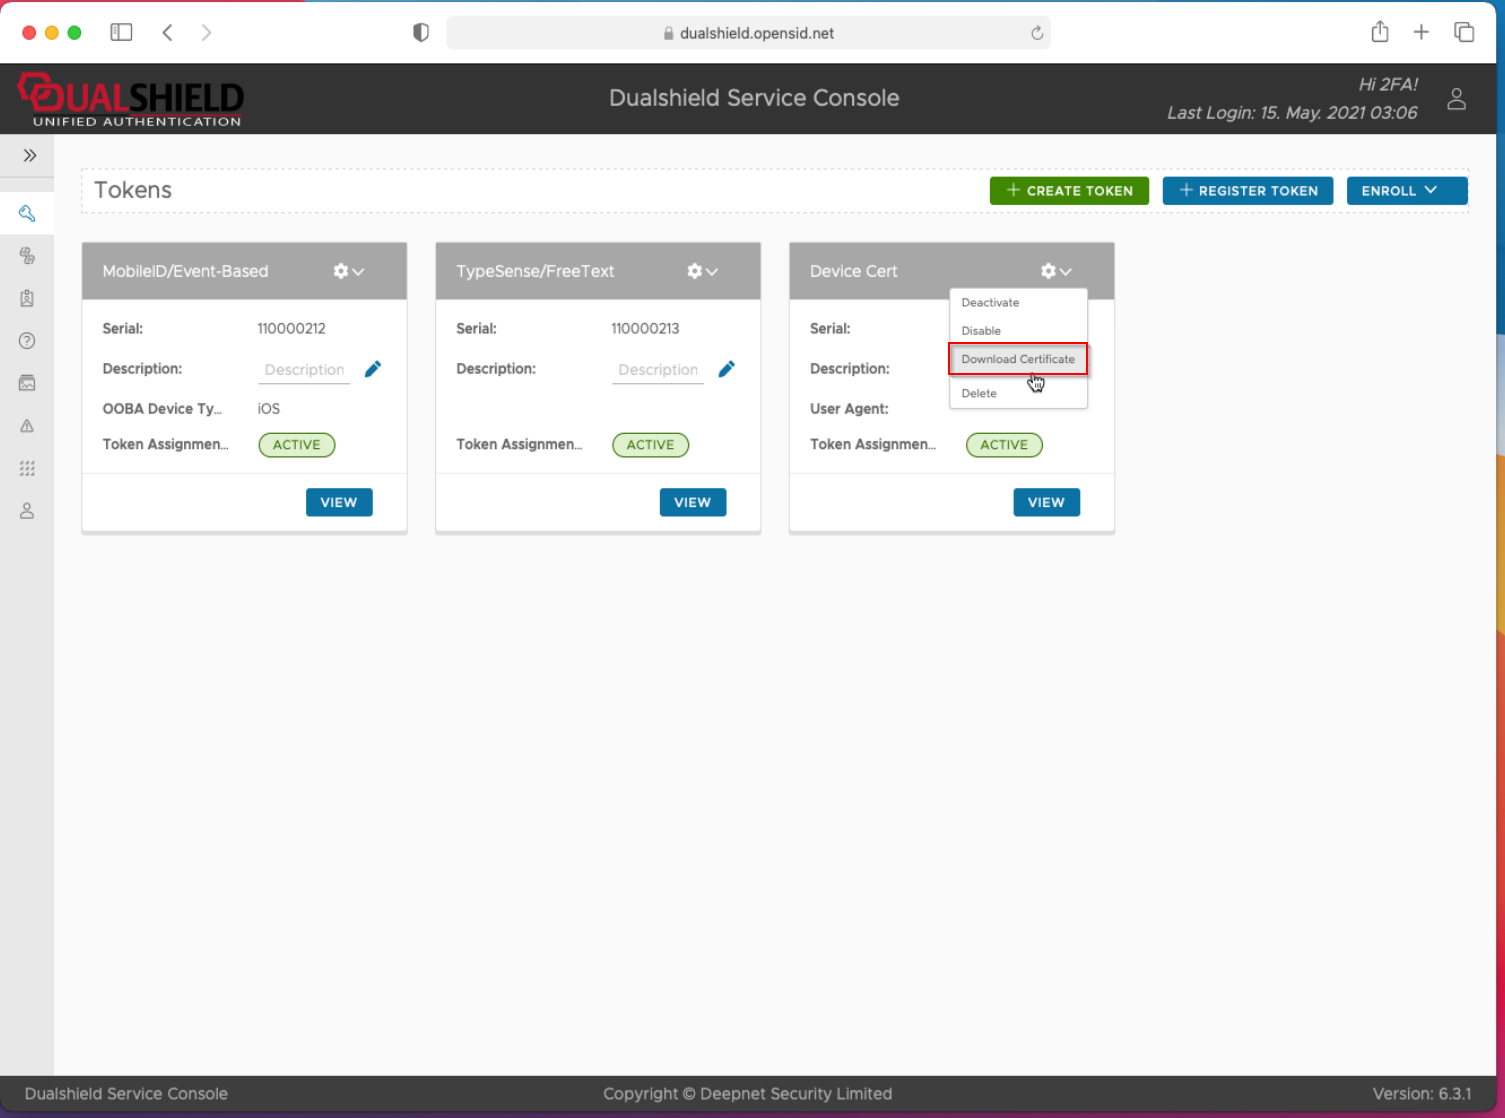Click the warning triangle sidebar icon
Image resolution: width=1505 pixels, height=1118 pixels.
[x=27, y=426]
